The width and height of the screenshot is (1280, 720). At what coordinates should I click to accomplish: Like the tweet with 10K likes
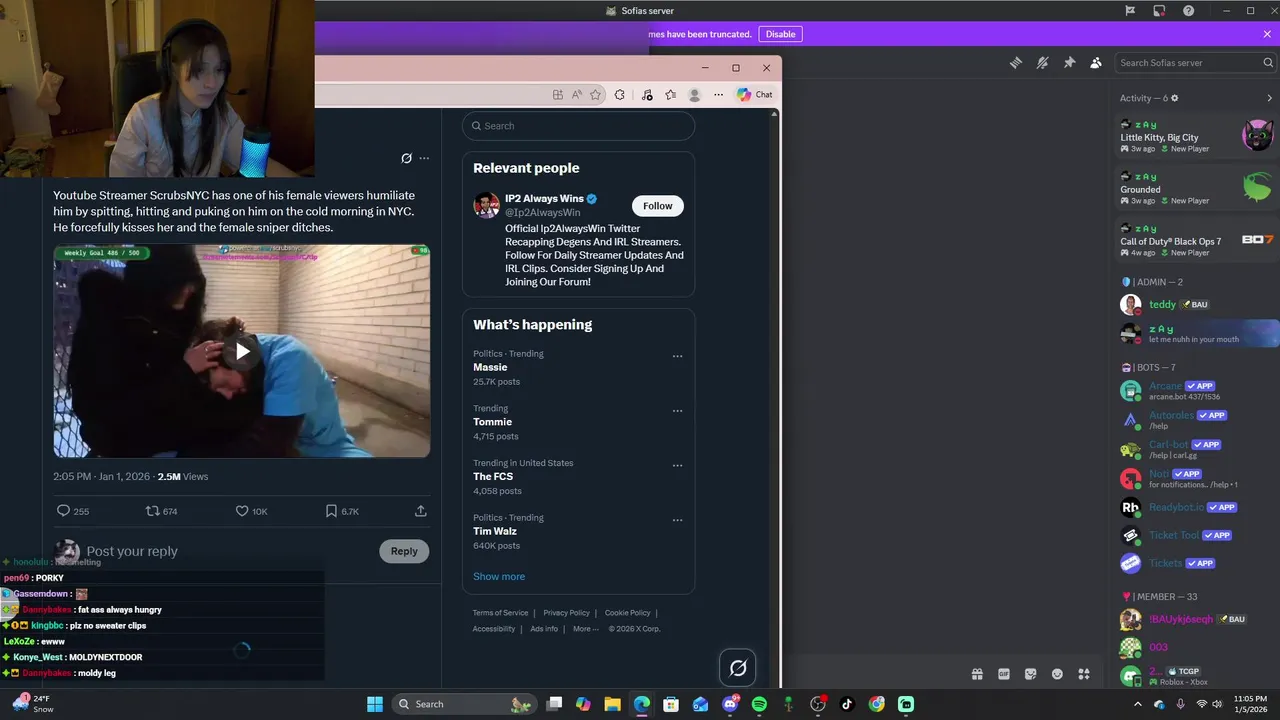pos(241,511)
